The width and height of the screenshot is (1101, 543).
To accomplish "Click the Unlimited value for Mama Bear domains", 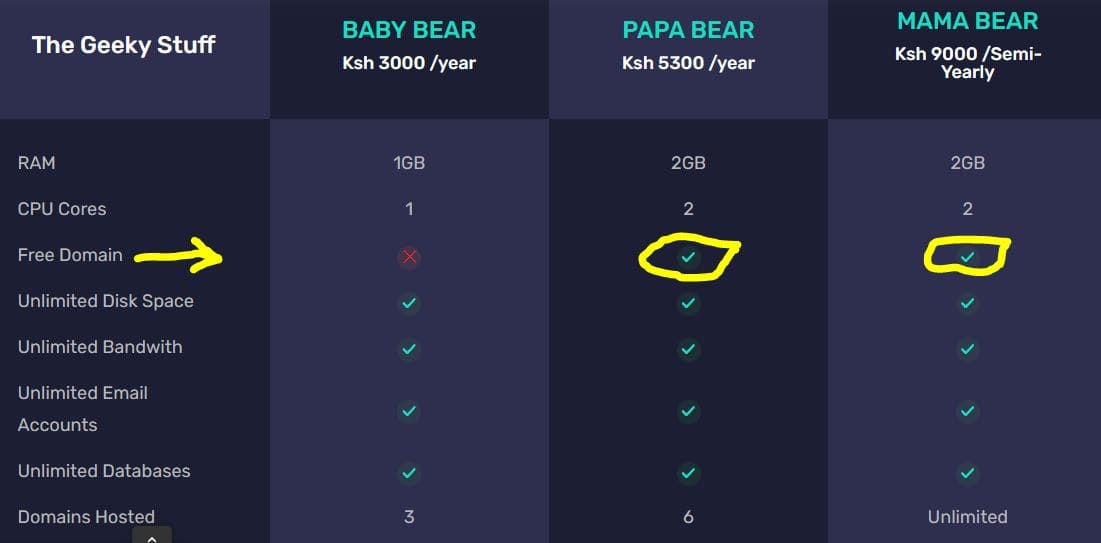I will pyautogui.click(x=967, y=517).
